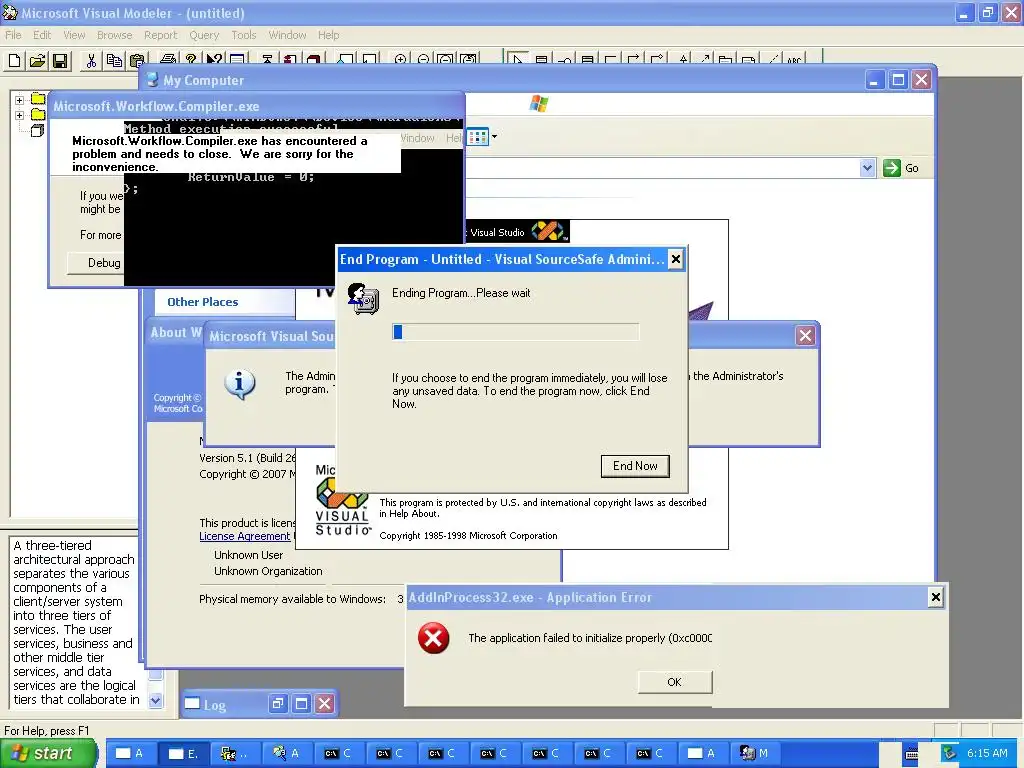Viewport: 1024px width, 768px height.
Task: Click the red error icon in AddInProcess32 dialog
Action: 434,638
